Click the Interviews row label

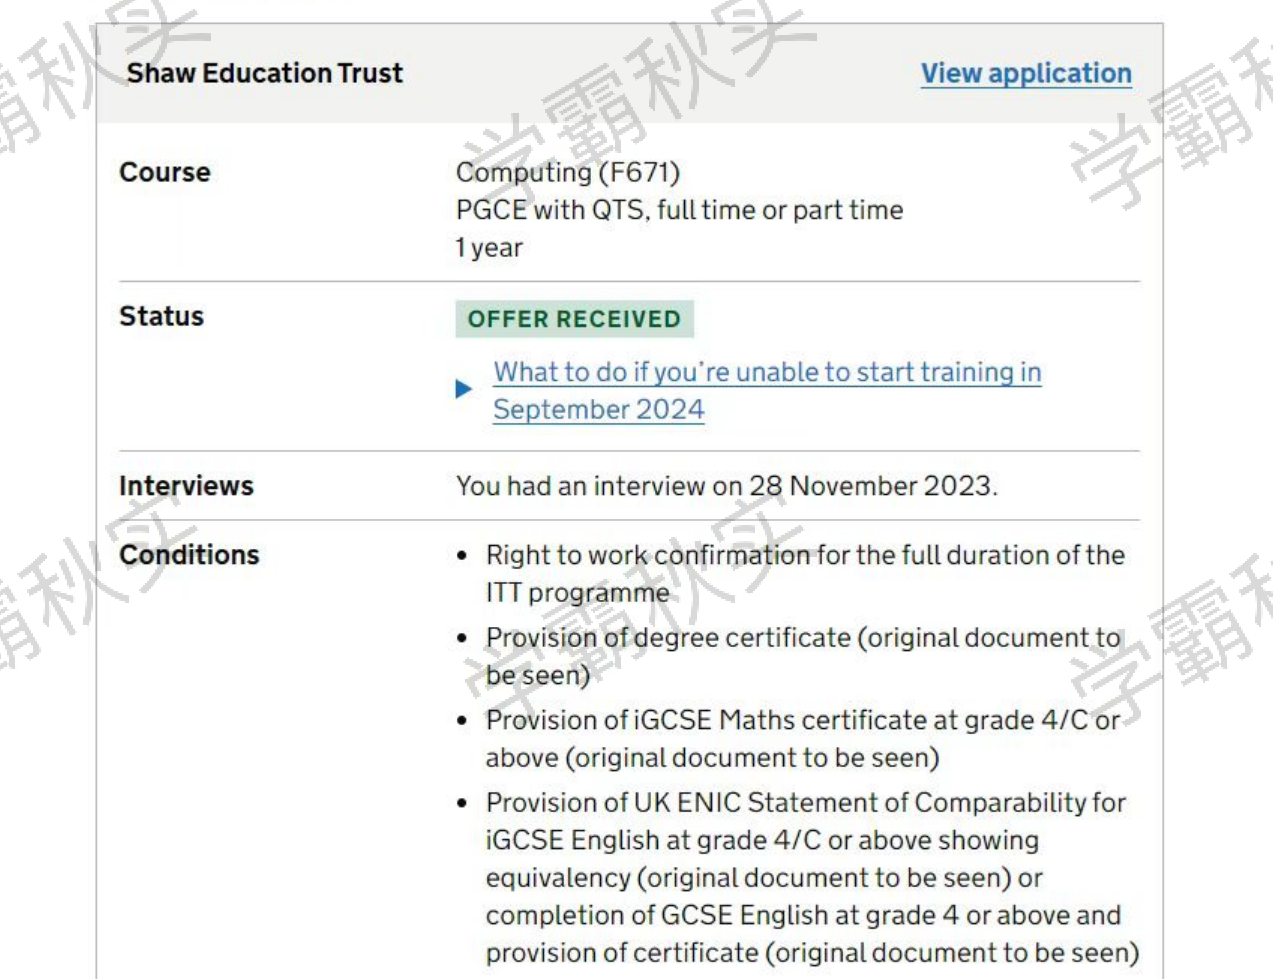tap(186, 485)
